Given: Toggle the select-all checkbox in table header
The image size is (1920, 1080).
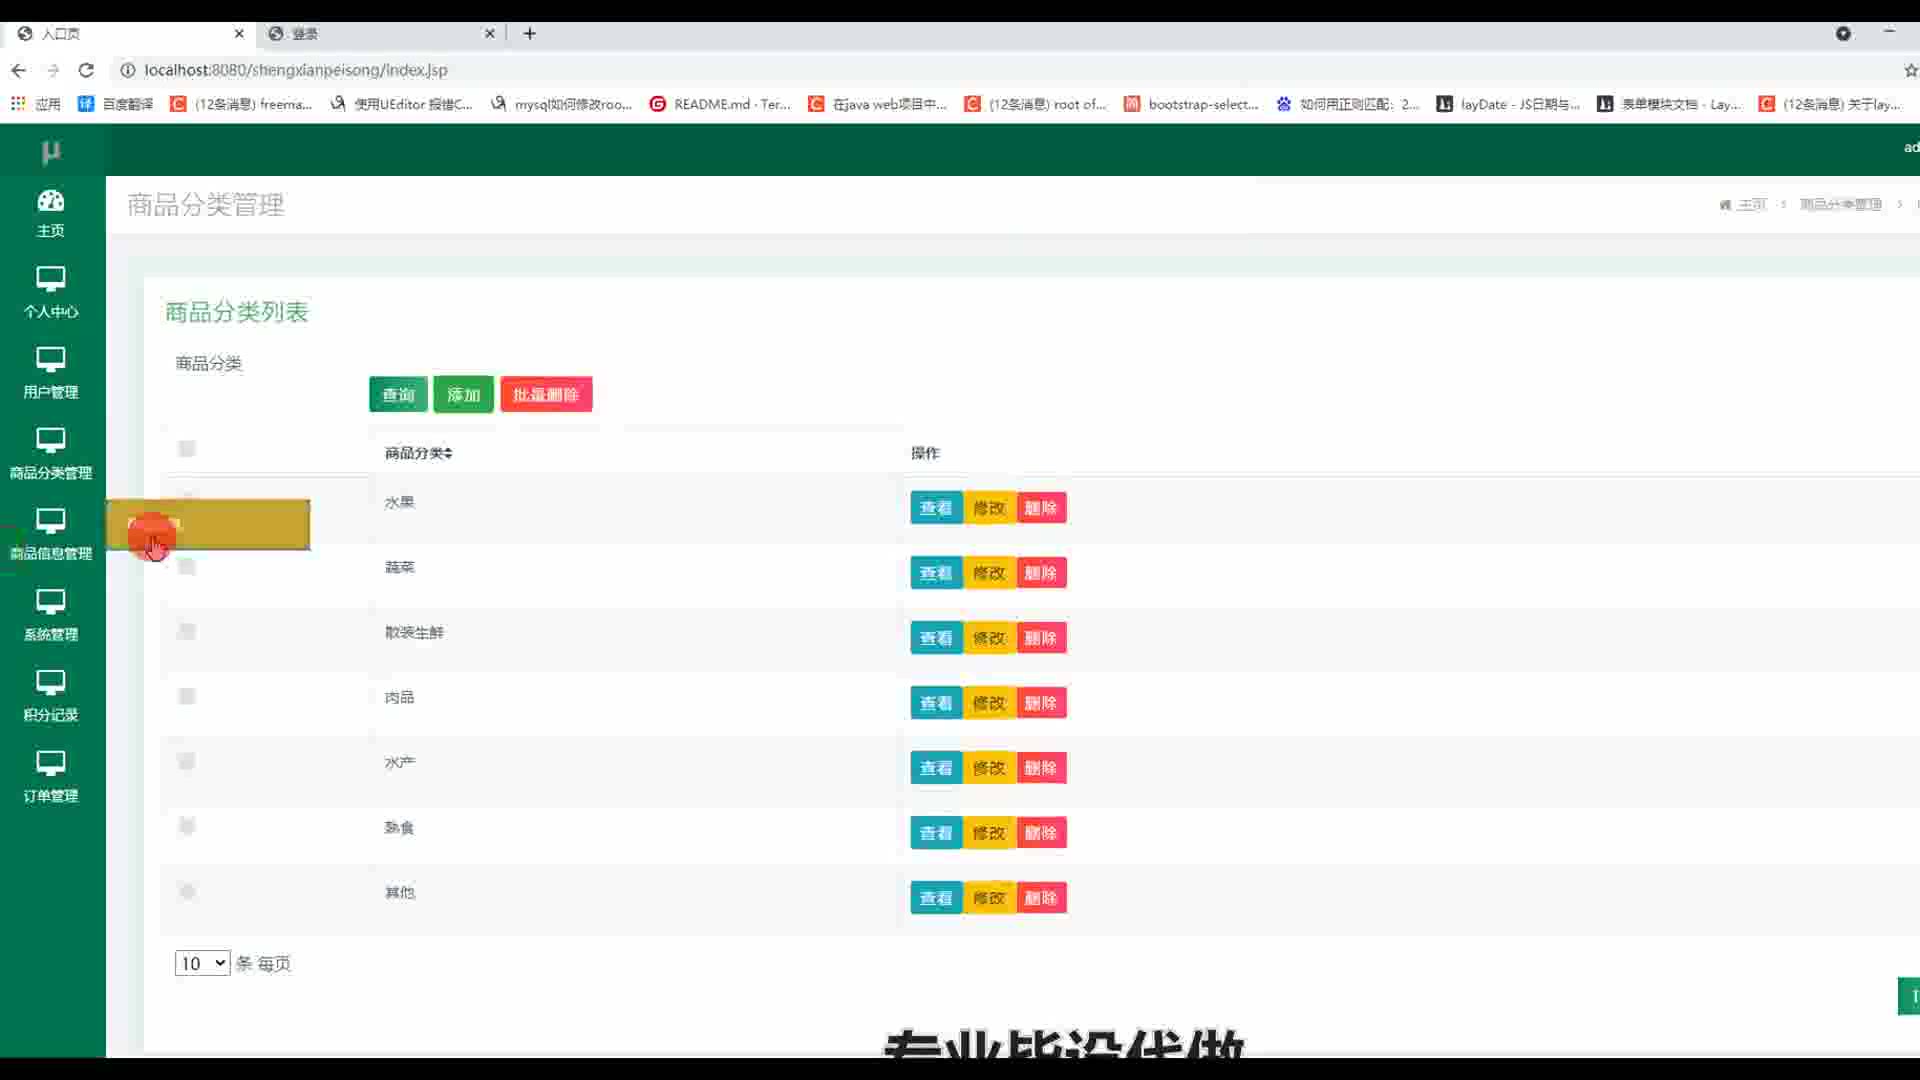Looking at the screenshot, I should pyautogui.click(x=187, y=449).
